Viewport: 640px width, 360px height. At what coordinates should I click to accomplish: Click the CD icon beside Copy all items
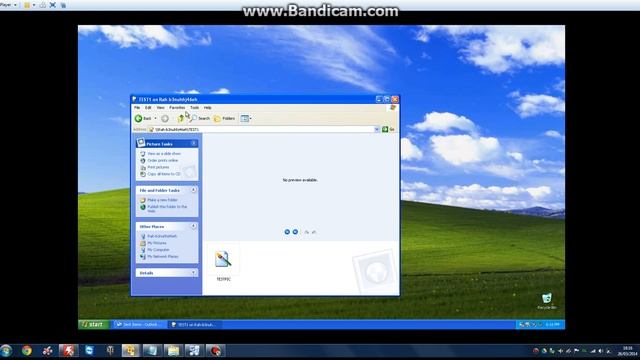point(143,174)
